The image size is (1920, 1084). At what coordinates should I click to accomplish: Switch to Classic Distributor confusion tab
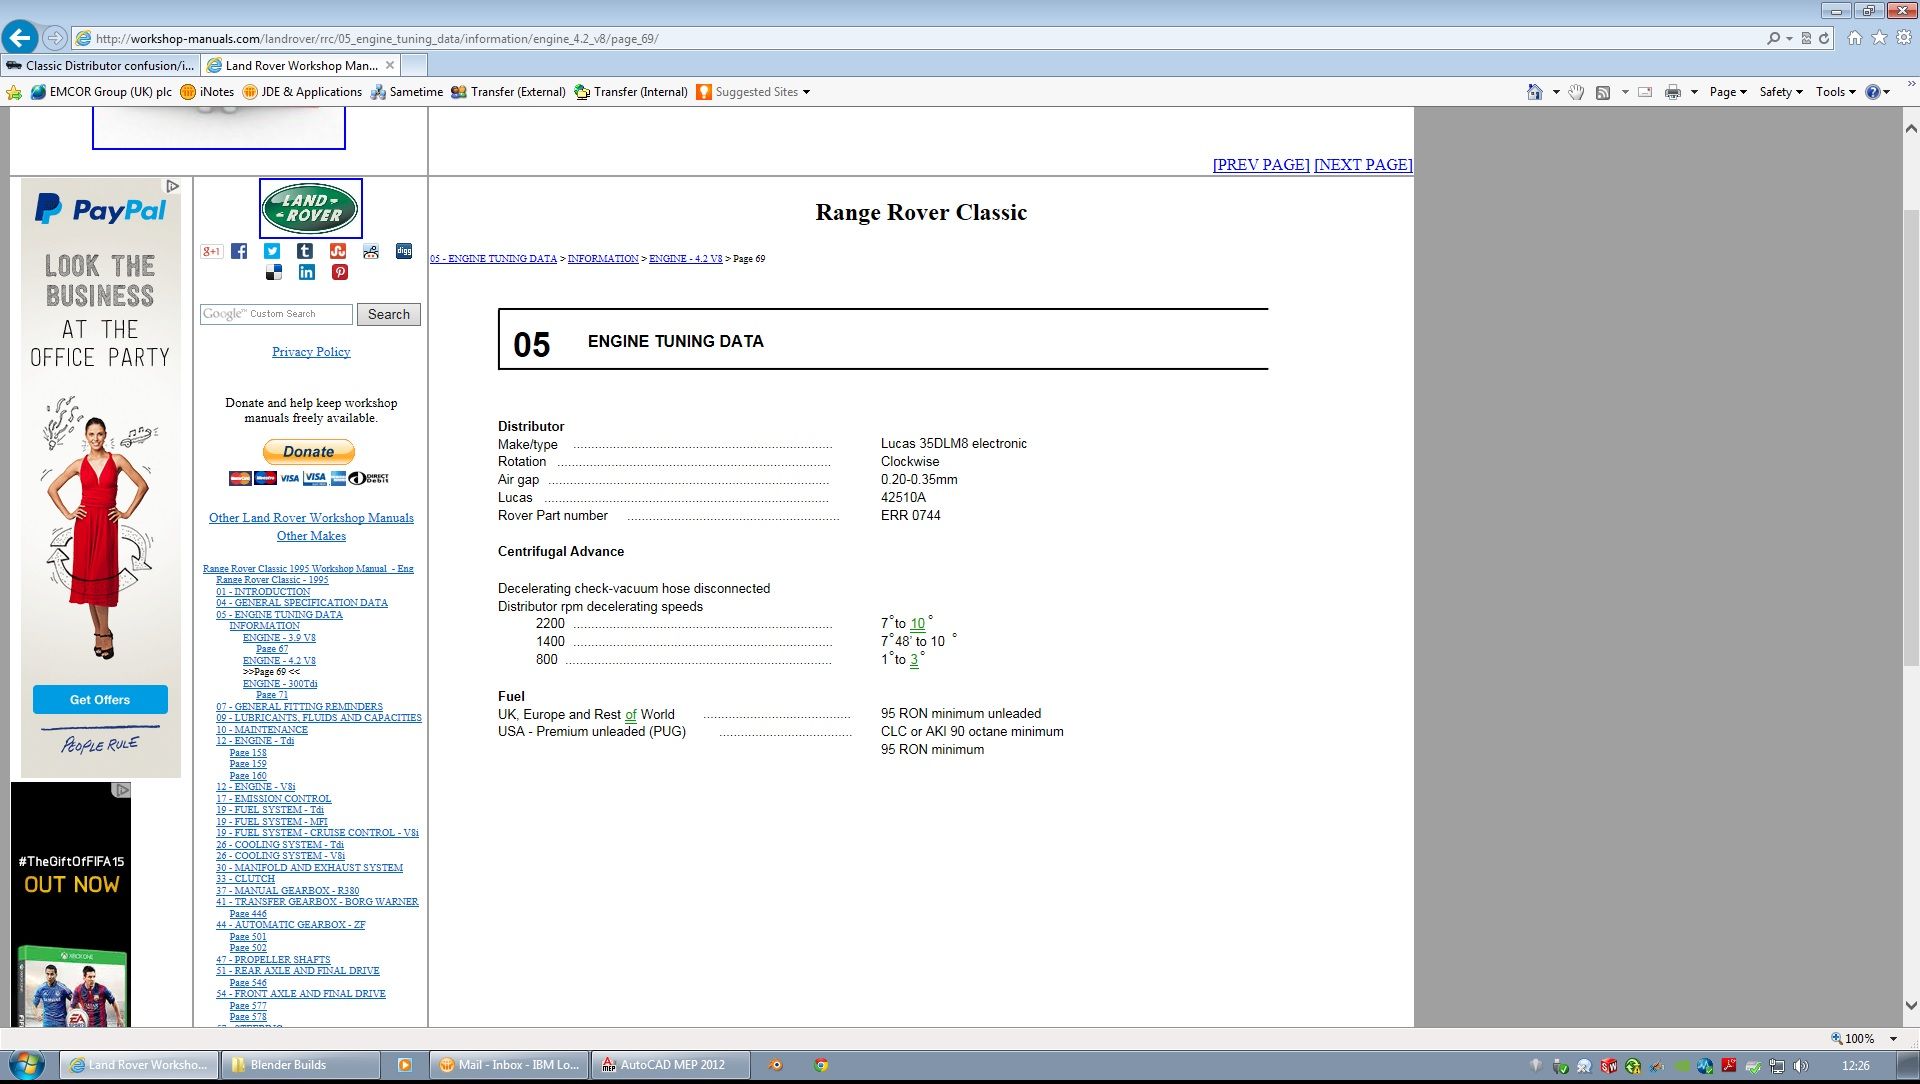point(100,65)
